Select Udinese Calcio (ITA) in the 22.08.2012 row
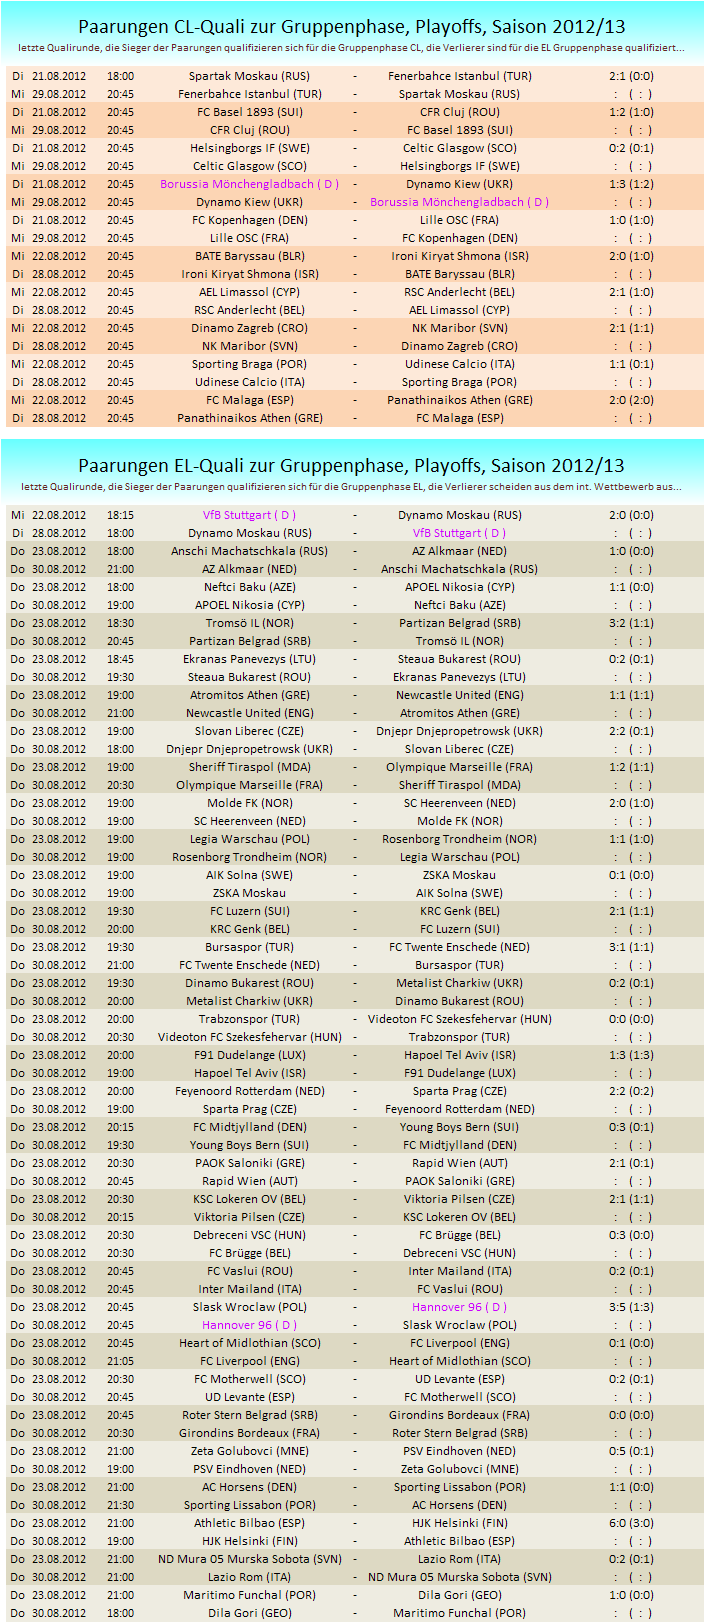Viewport: 704px width, 1622px height. coord(460,364)
